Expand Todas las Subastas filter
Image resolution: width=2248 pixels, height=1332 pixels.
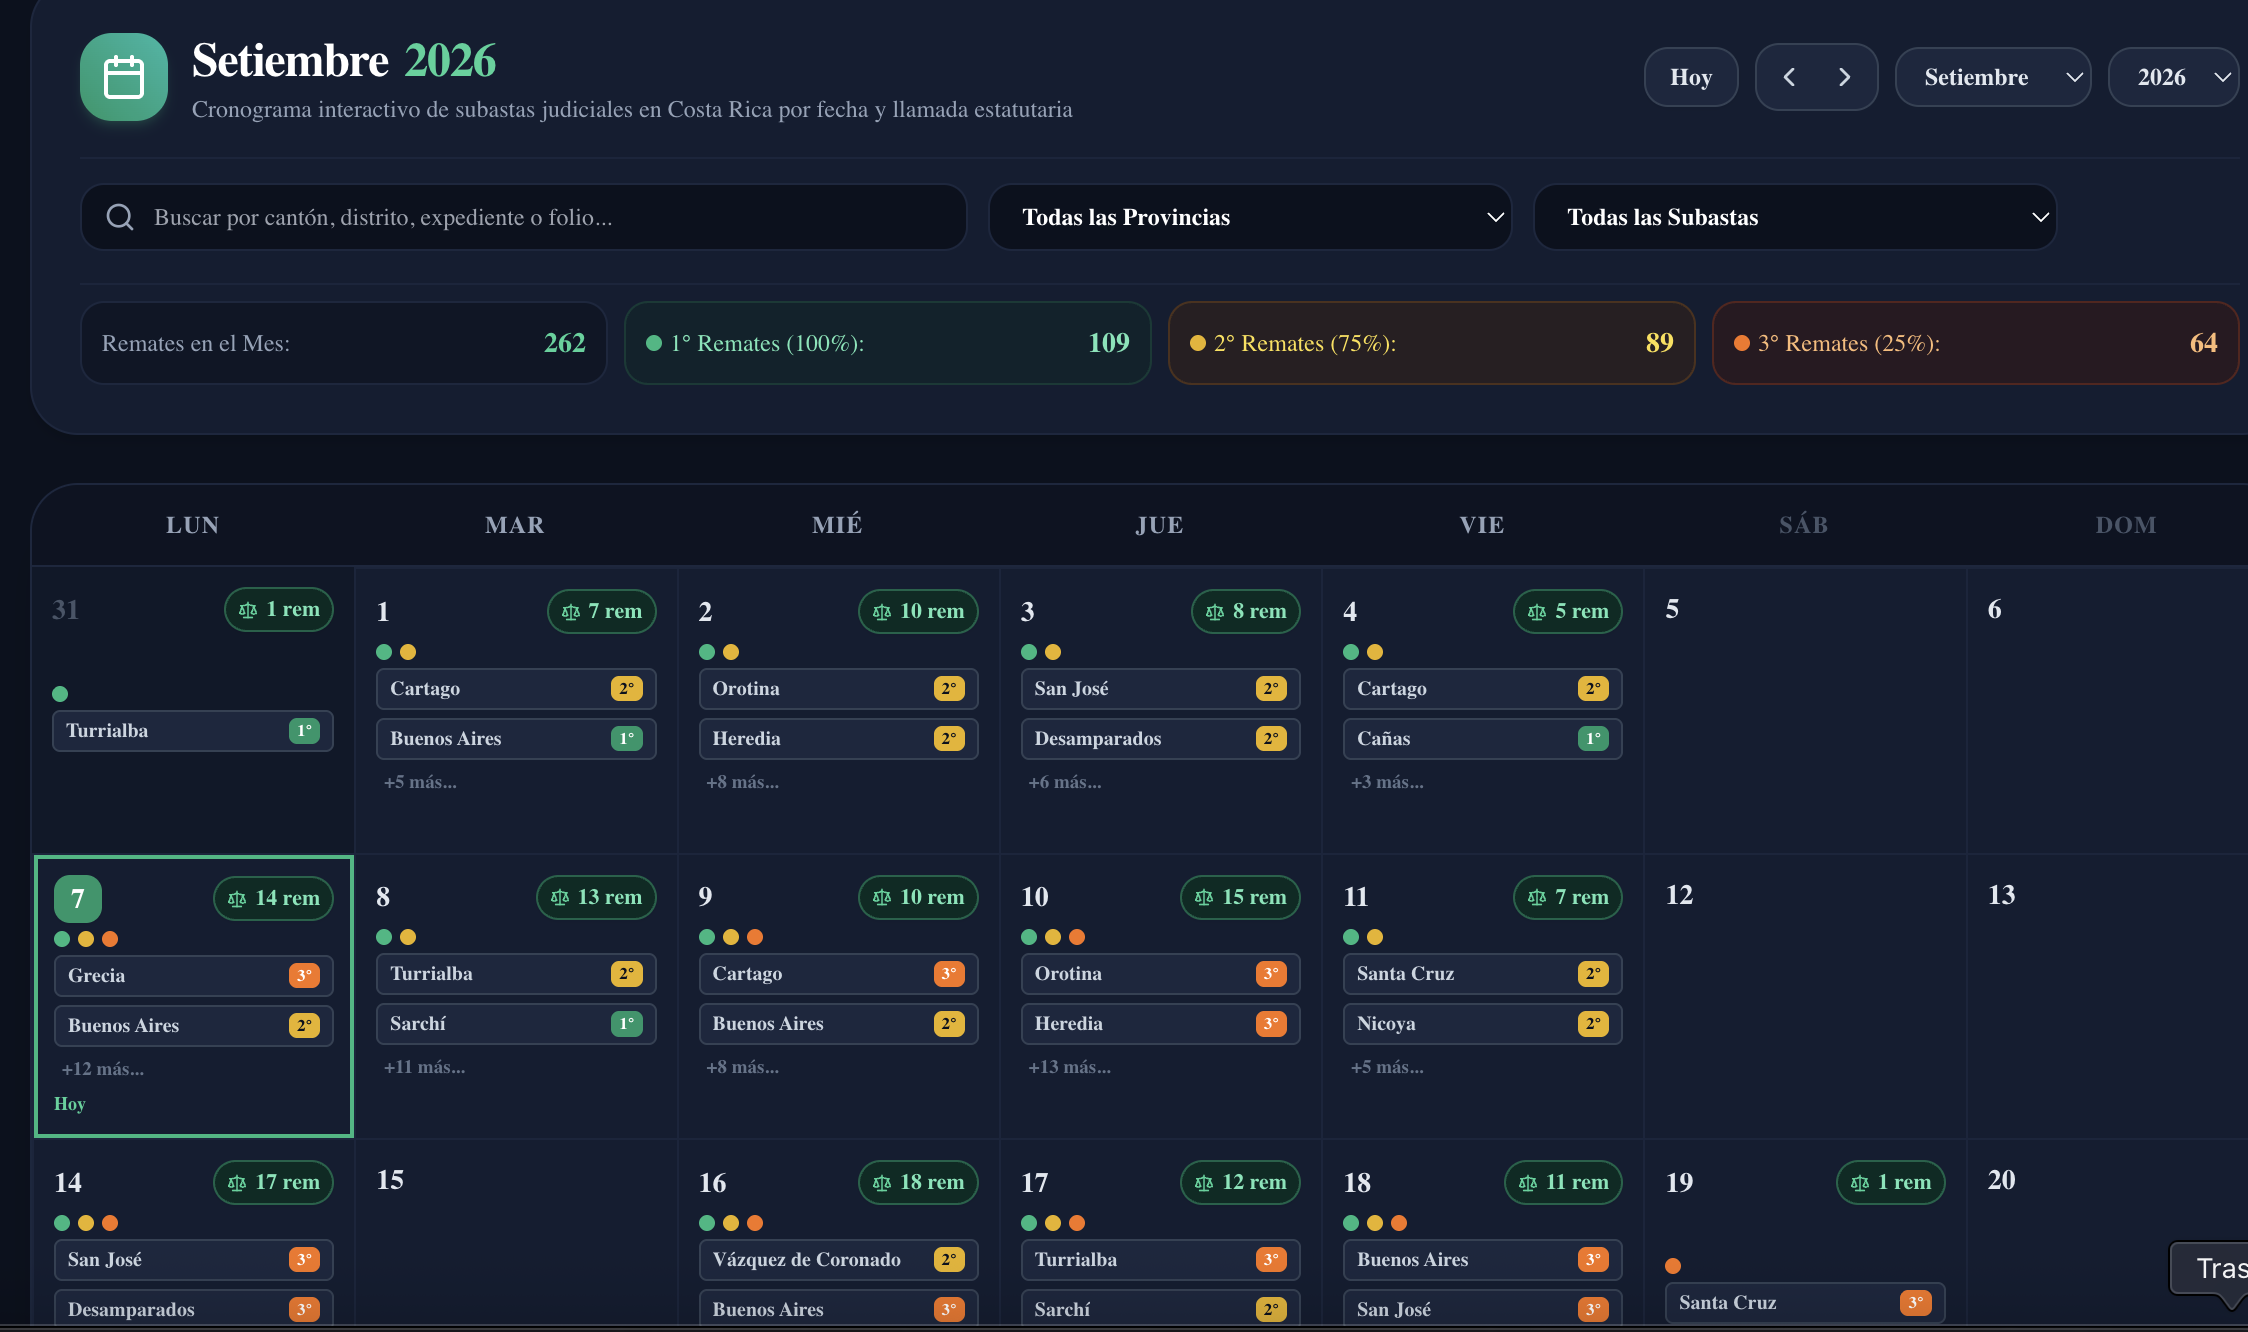click(1795, 217)
